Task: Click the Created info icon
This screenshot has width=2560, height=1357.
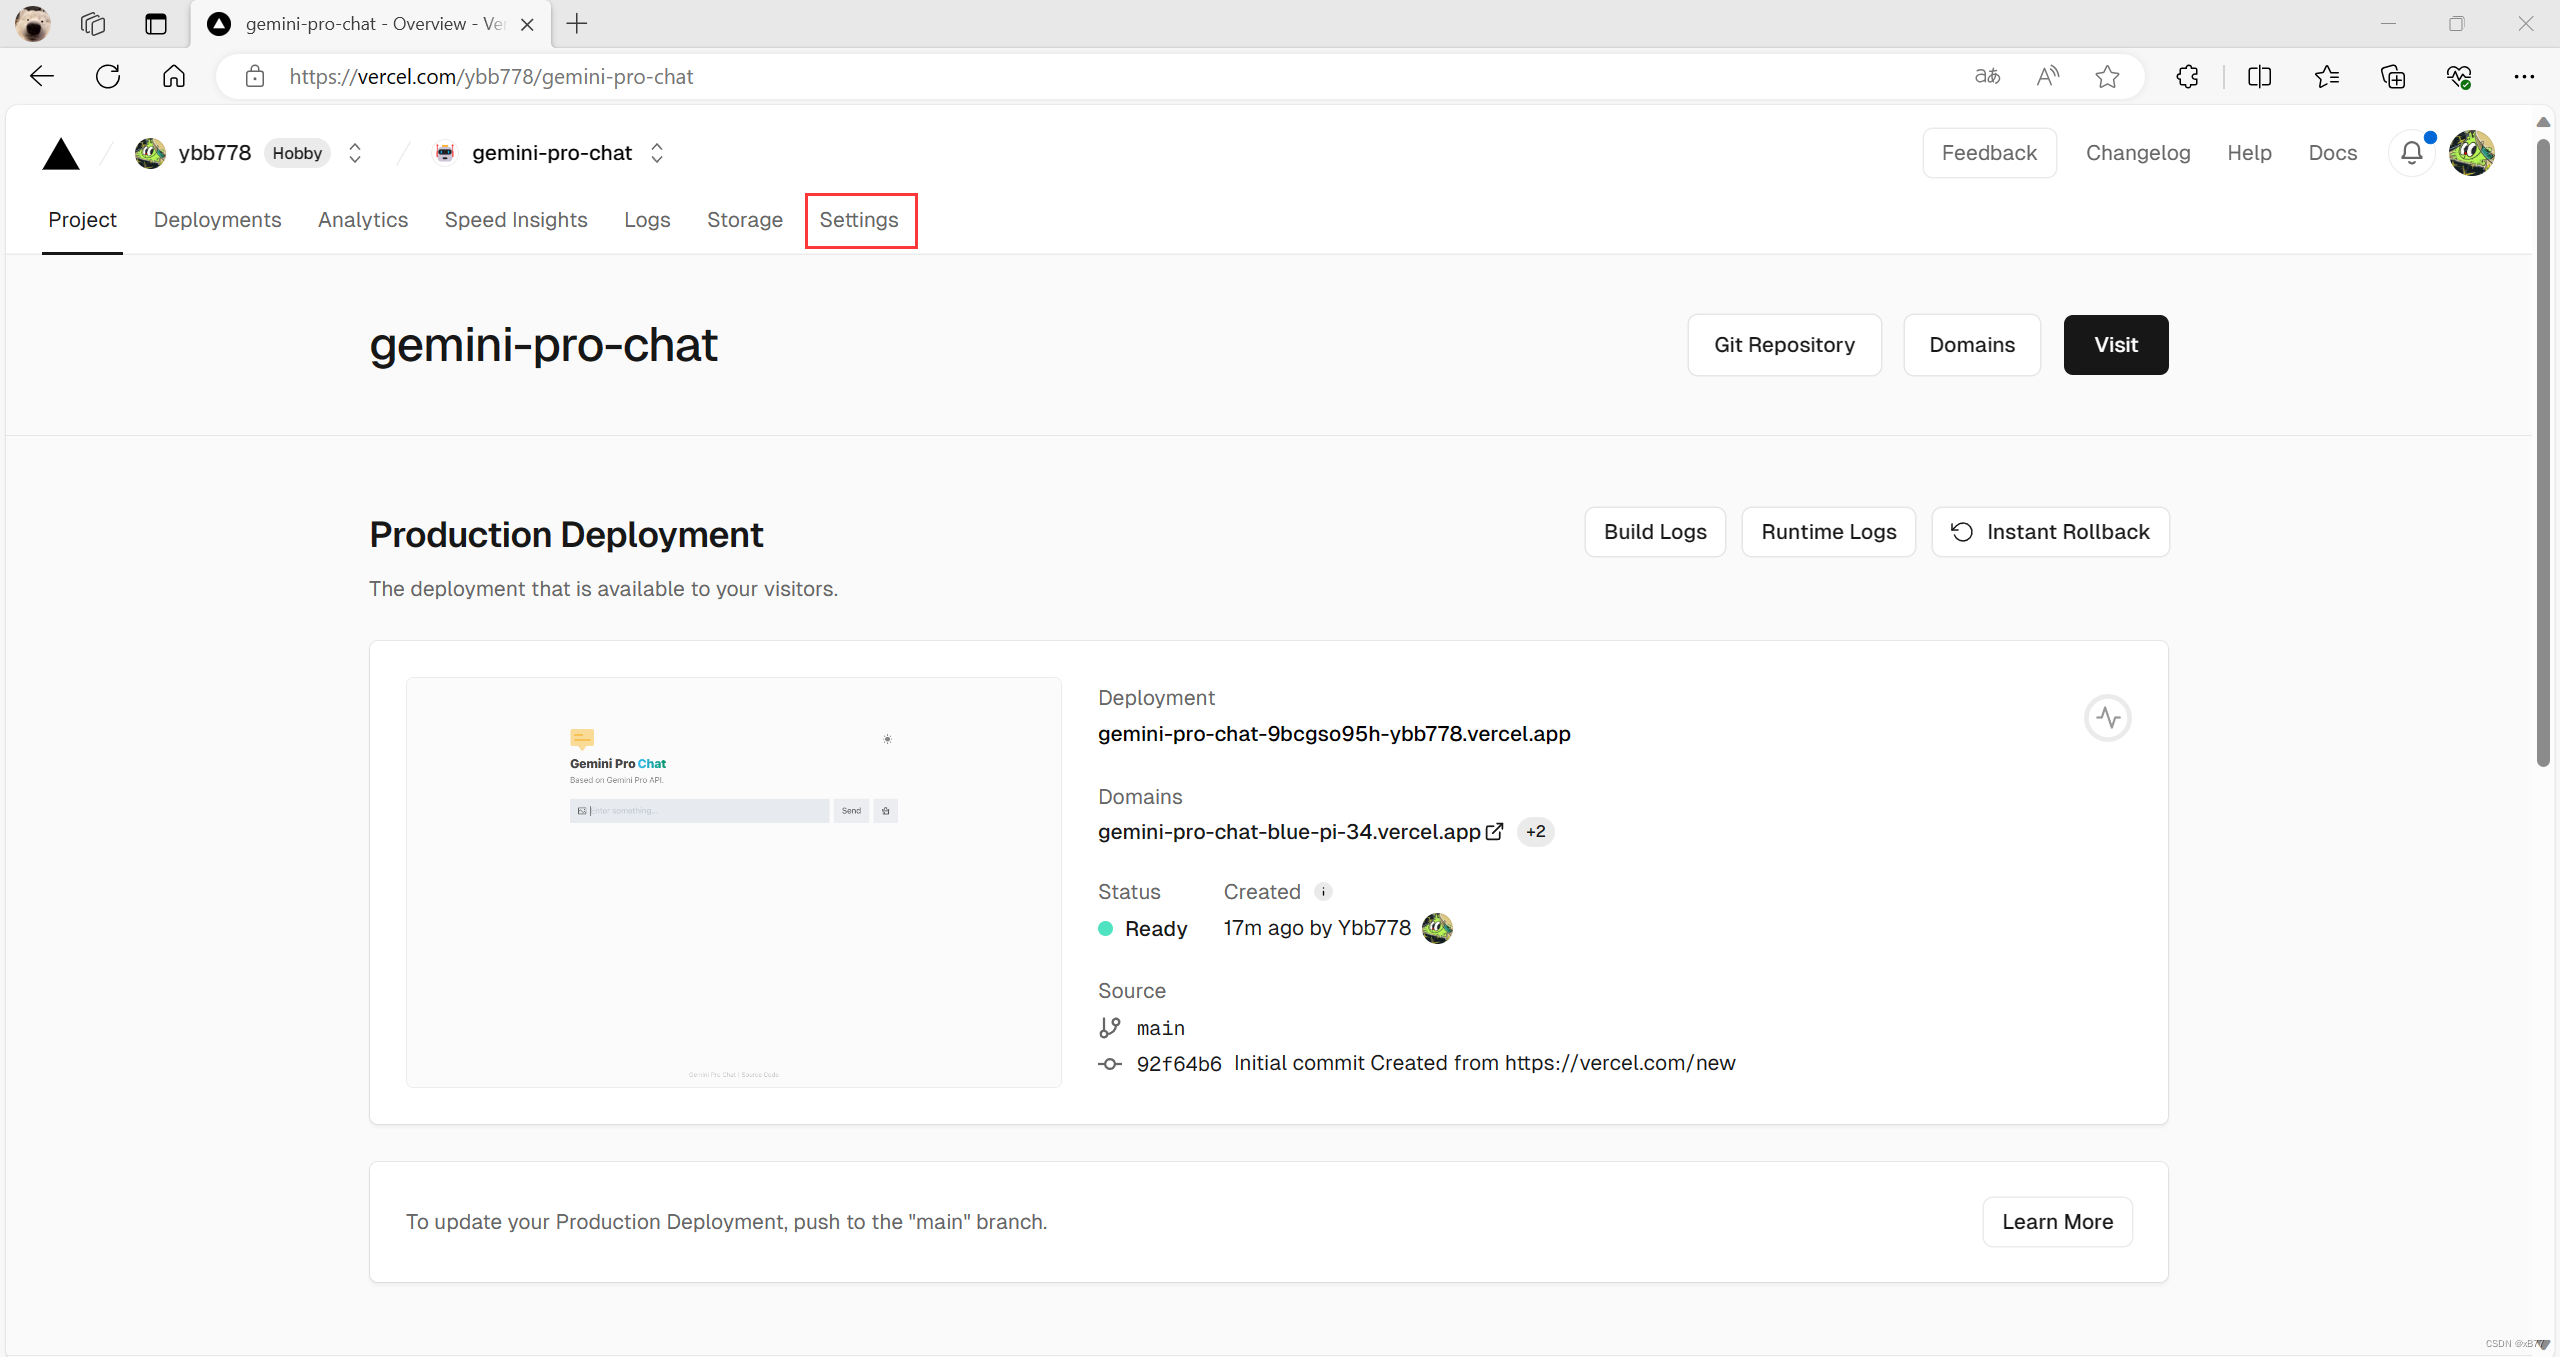Action: (1323, 891)
